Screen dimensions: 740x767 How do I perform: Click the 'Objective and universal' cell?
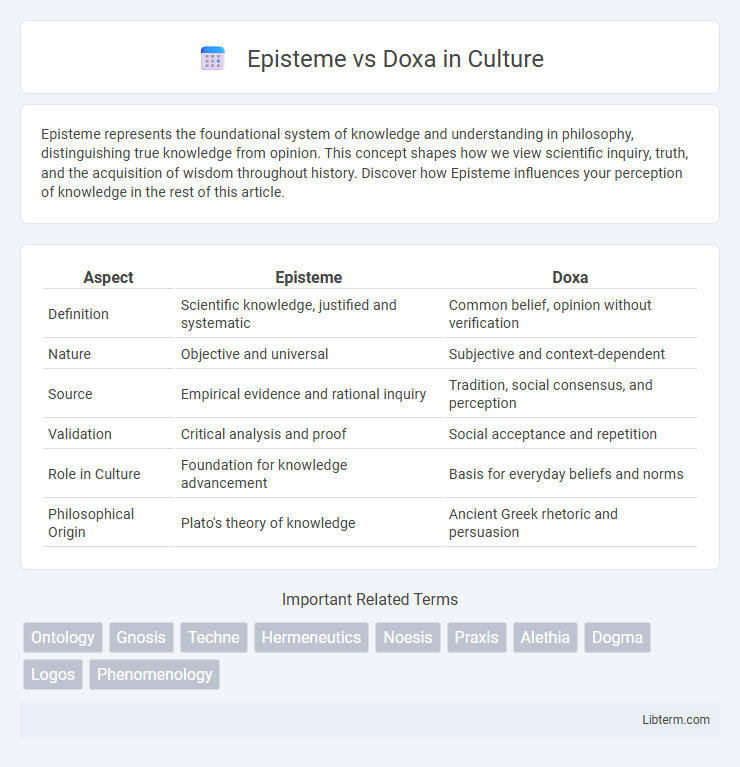(x=309, y=354)
